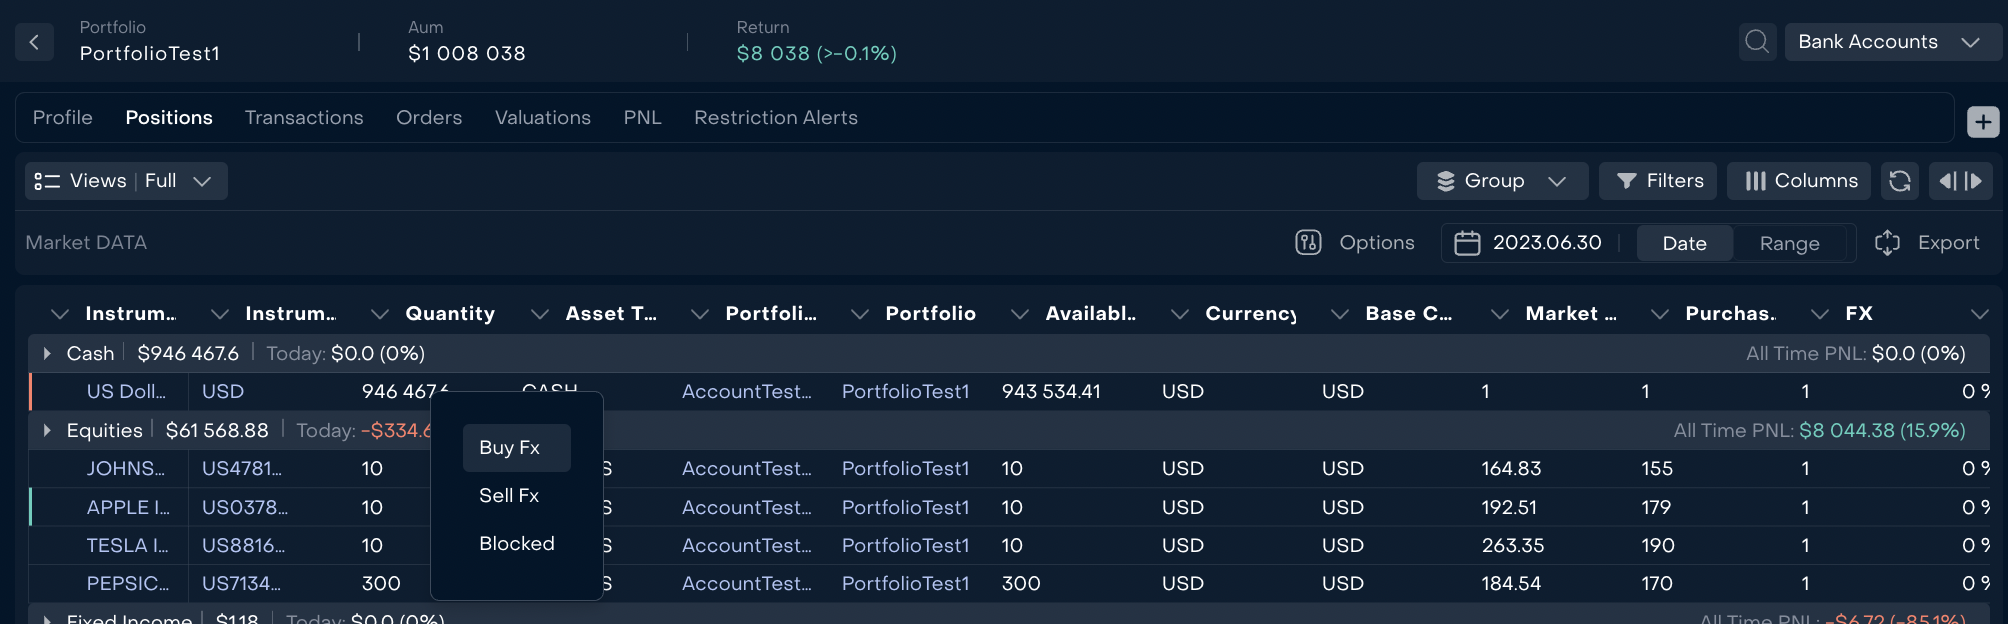Click the column resize arrows icon

[1960, 181]
